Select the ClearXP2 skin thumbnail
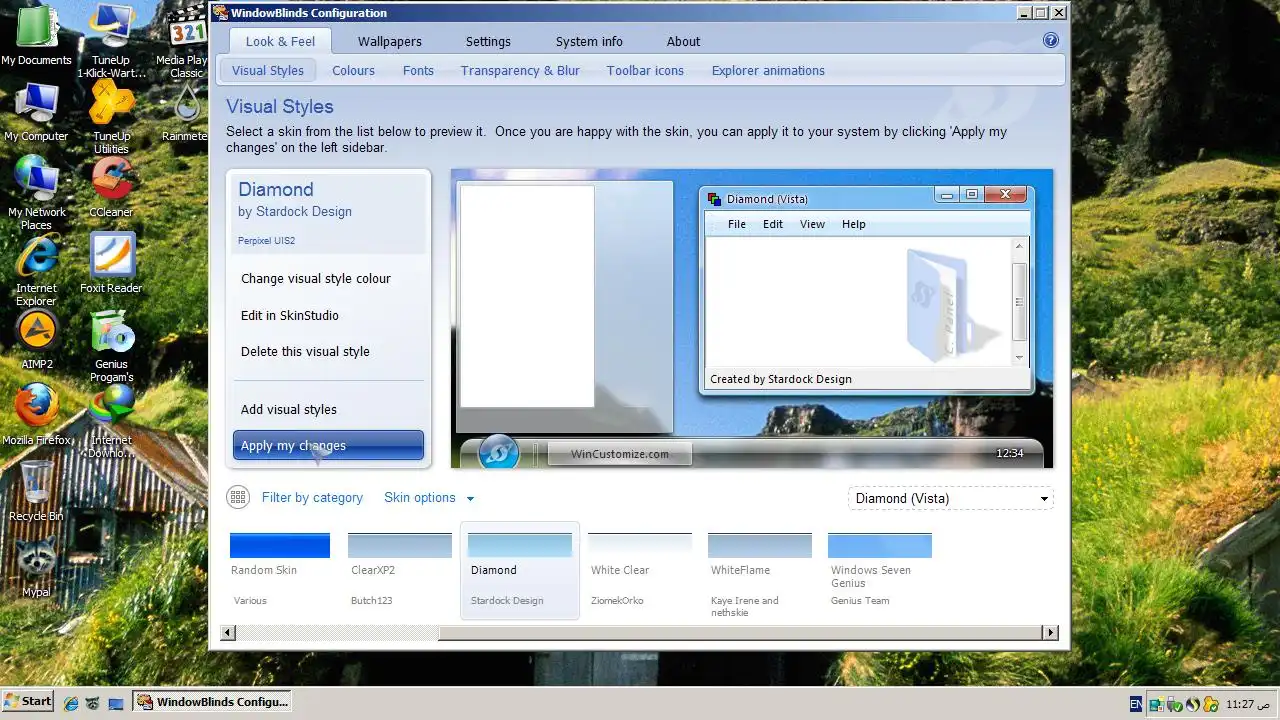This screenshot has width=1280, height=720. [x=400, y=570]
